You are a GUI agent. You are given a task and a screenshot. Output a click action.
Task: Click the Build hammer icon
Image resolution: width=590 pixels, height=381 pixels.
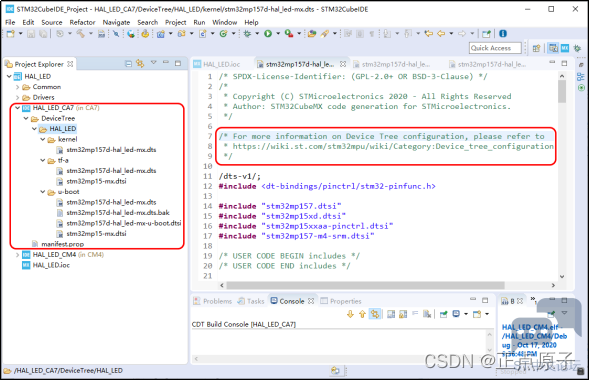[80, 34]
